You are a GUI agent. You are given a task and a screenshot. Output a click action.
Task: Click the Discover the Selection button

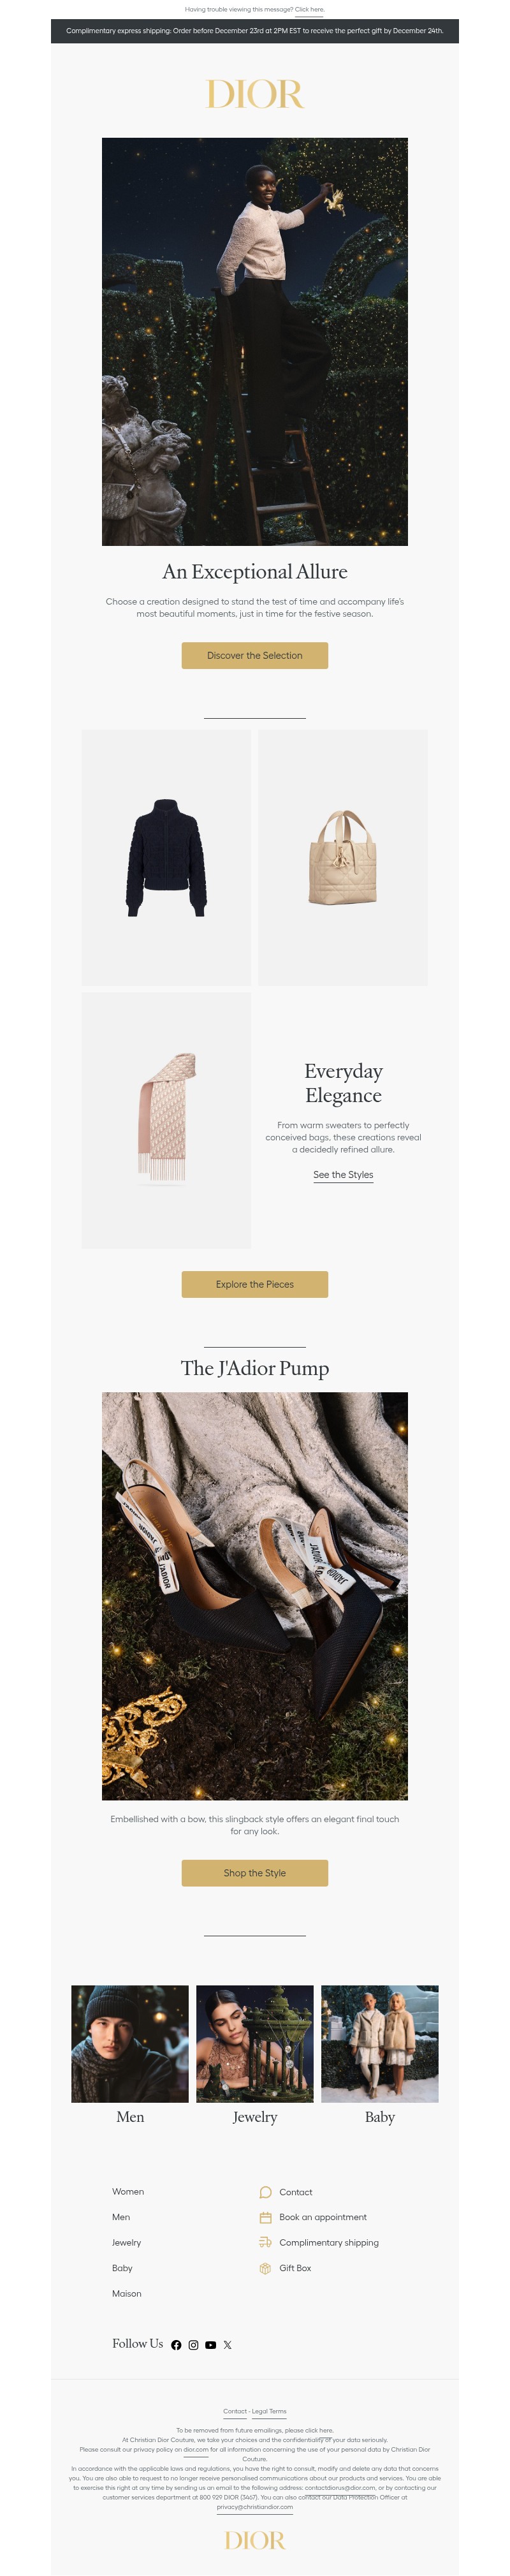tap(255, 655)
